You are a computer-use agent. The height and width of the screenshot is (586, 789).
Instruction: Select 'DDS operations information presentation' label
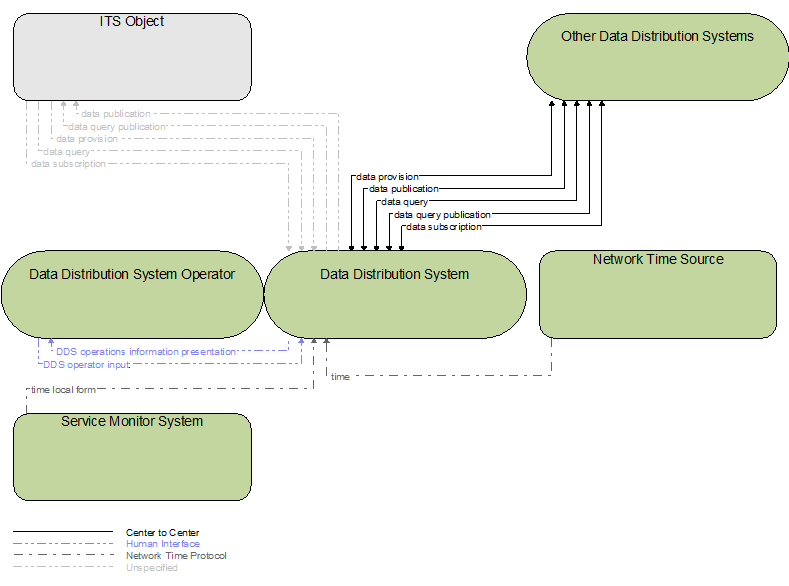(146, 352)
